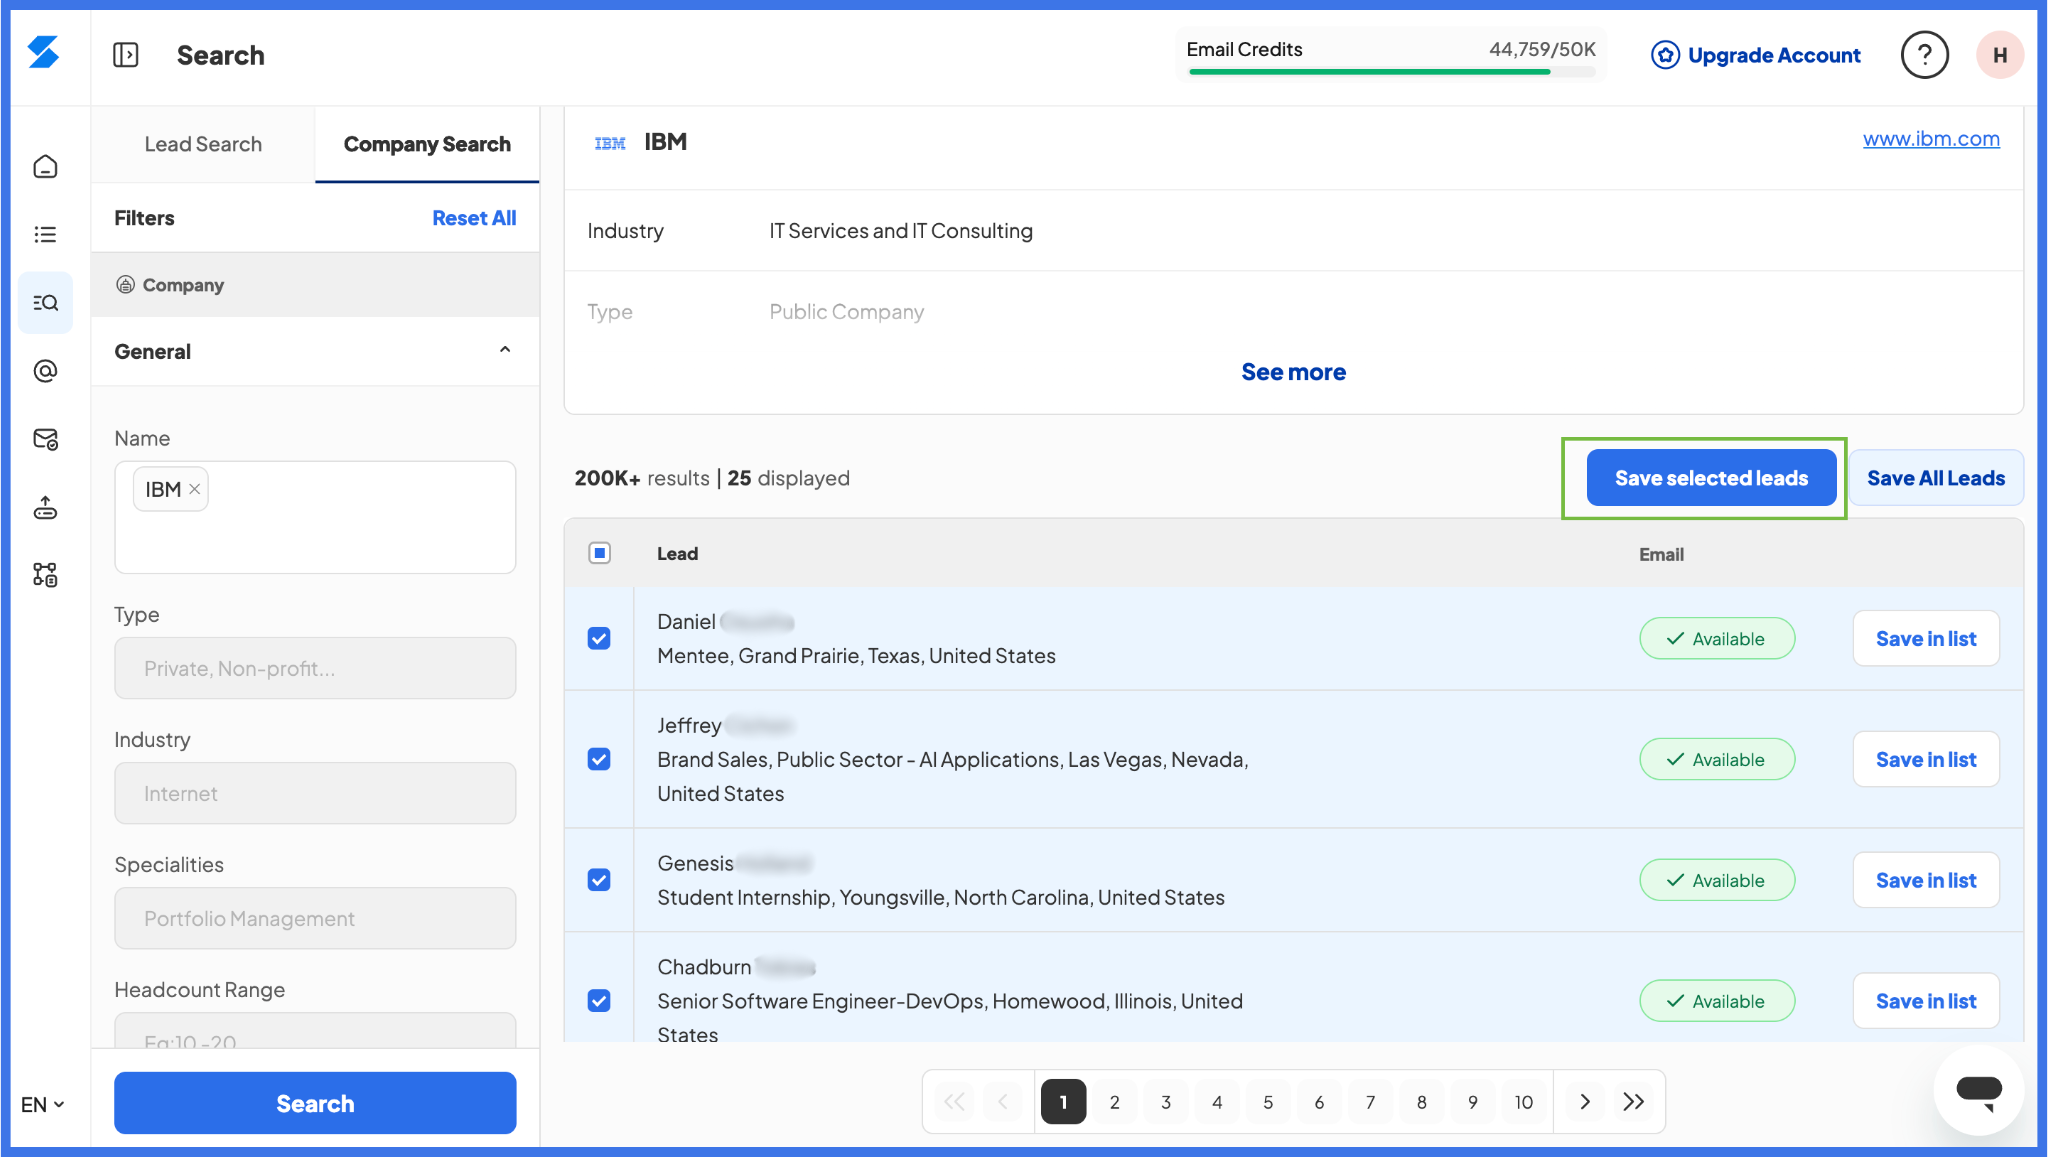Save Daniel in list
The image size is (2048, 1157).
coord(1926,638)
